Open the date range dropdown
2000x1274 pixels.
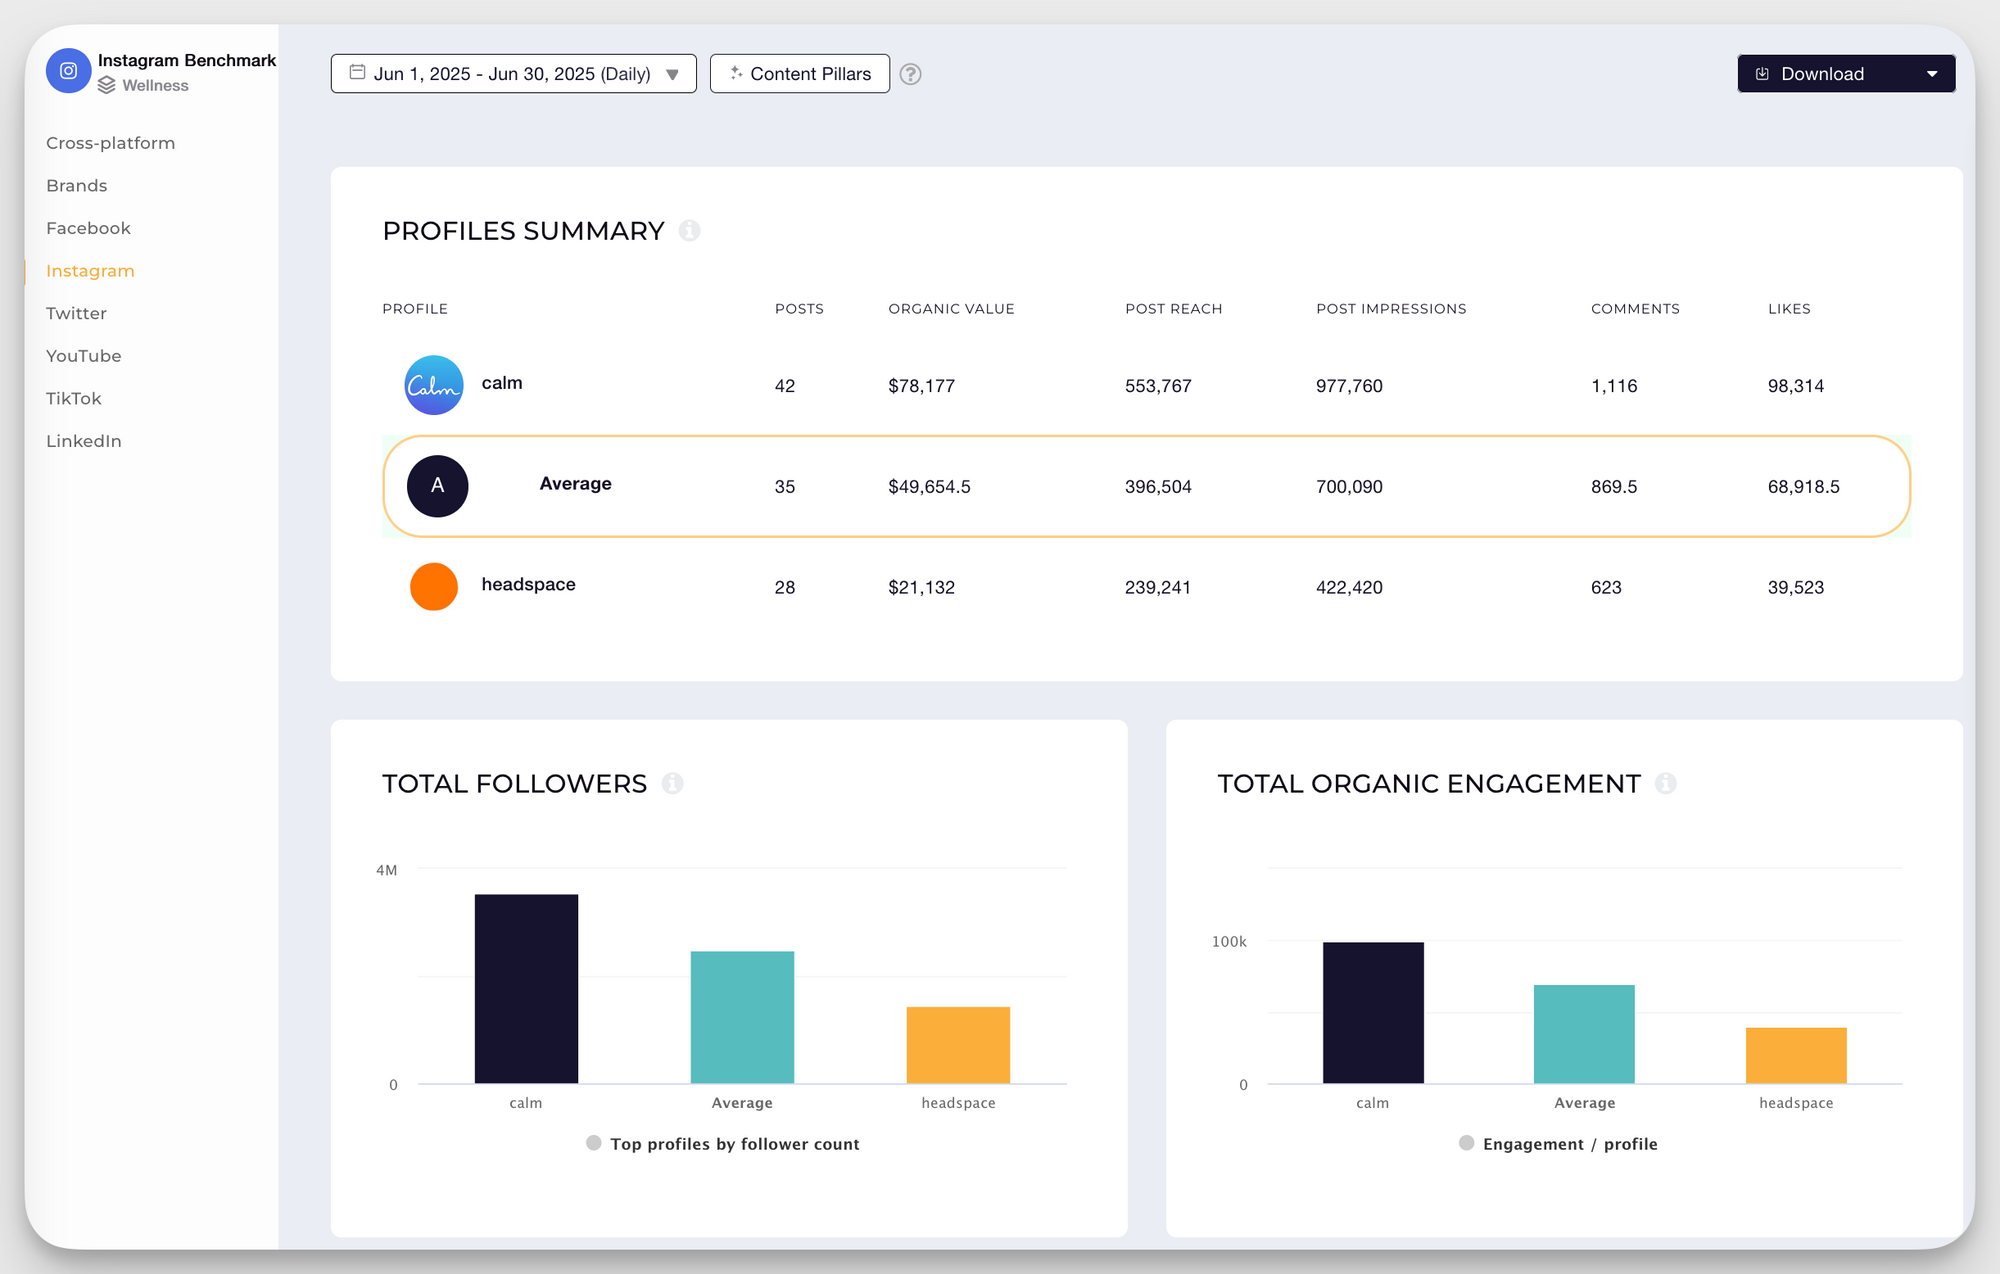click(514, 74)
